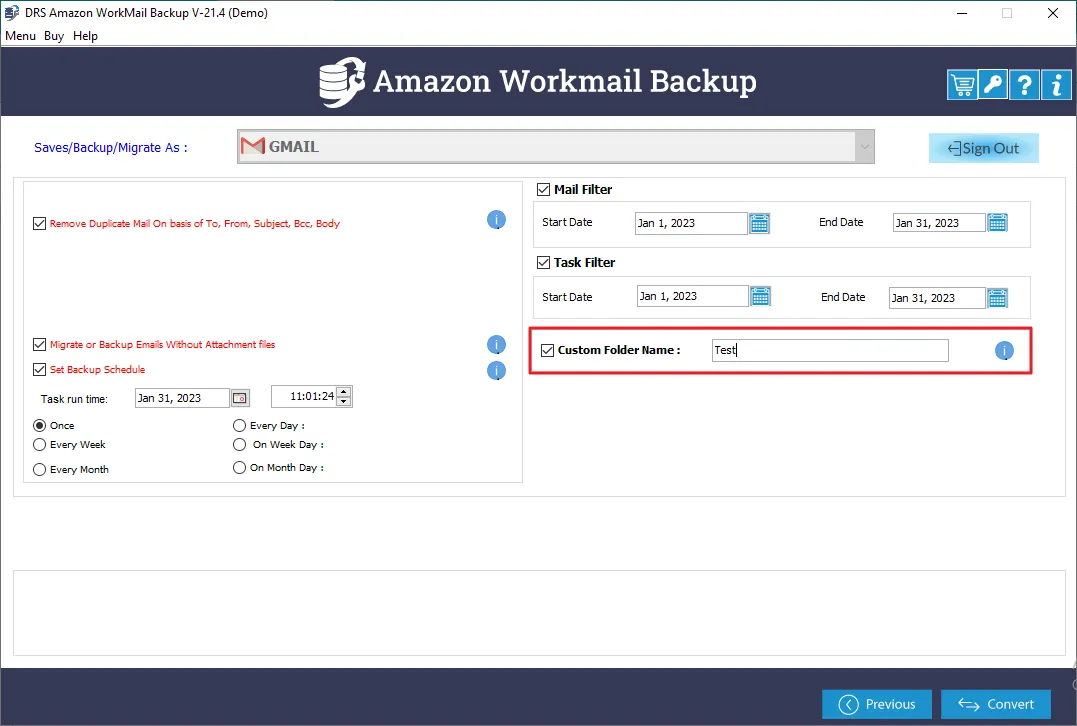Click the key activation icon

[993, 85]
